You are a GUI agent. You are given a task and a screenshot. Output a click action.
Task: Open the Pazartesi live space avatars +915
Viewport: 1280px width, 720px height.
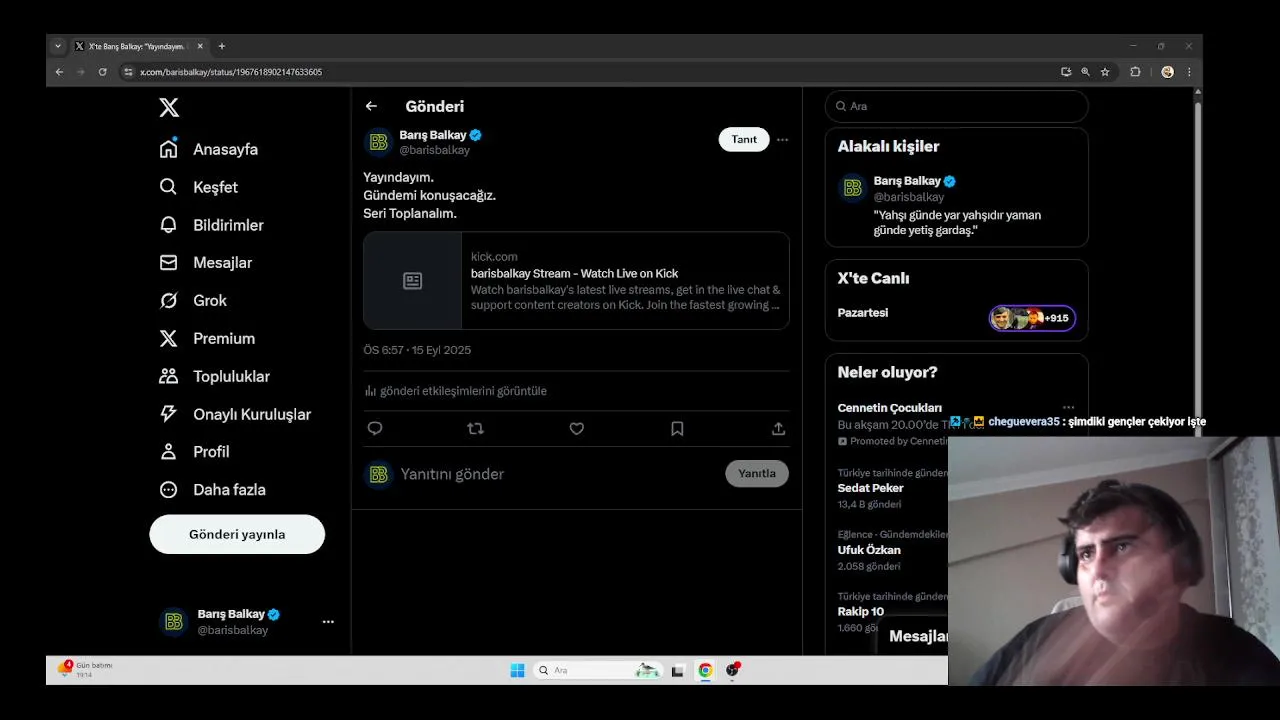[x=1032, y=318]
